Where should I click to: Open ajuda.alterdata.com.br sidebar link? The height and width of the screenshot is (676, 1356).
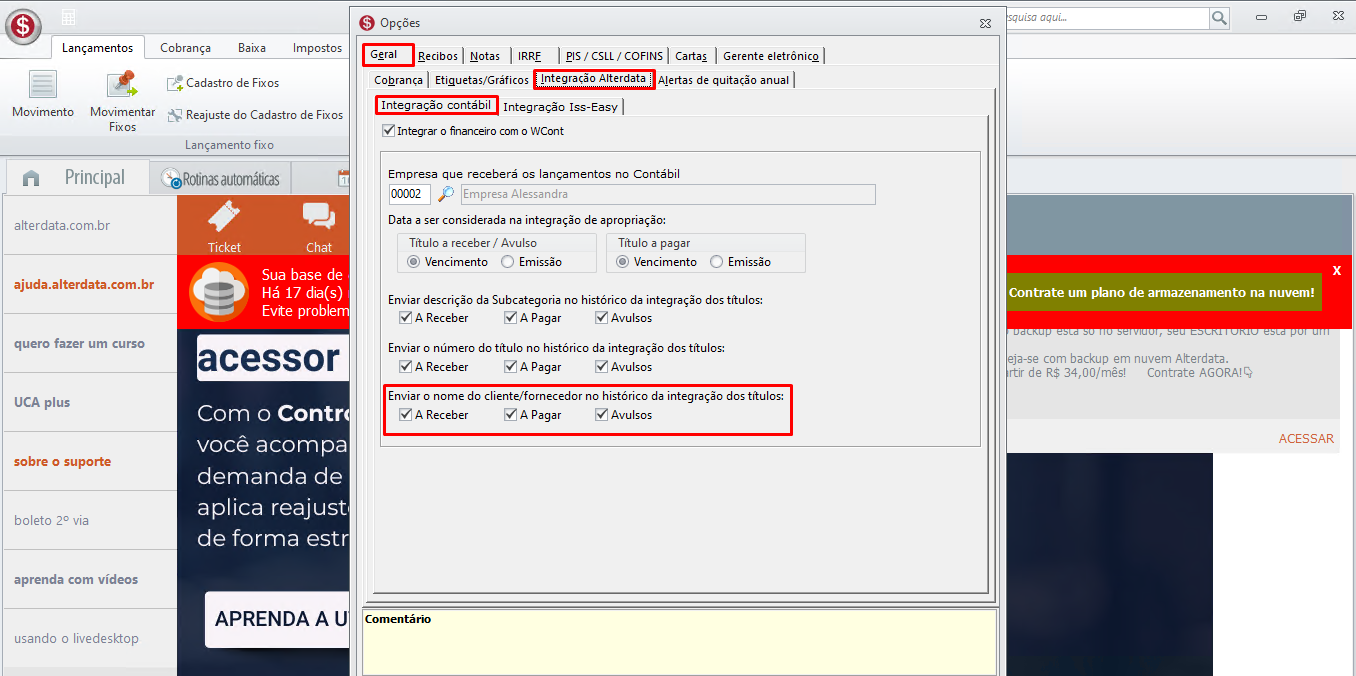pyautogui.click(x=84, y=284)
